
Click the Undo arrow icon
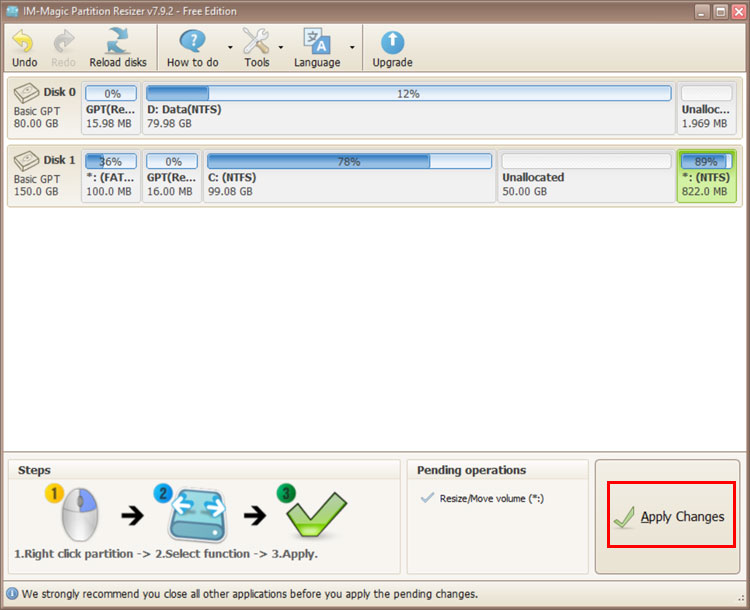[x=23, y=42]
